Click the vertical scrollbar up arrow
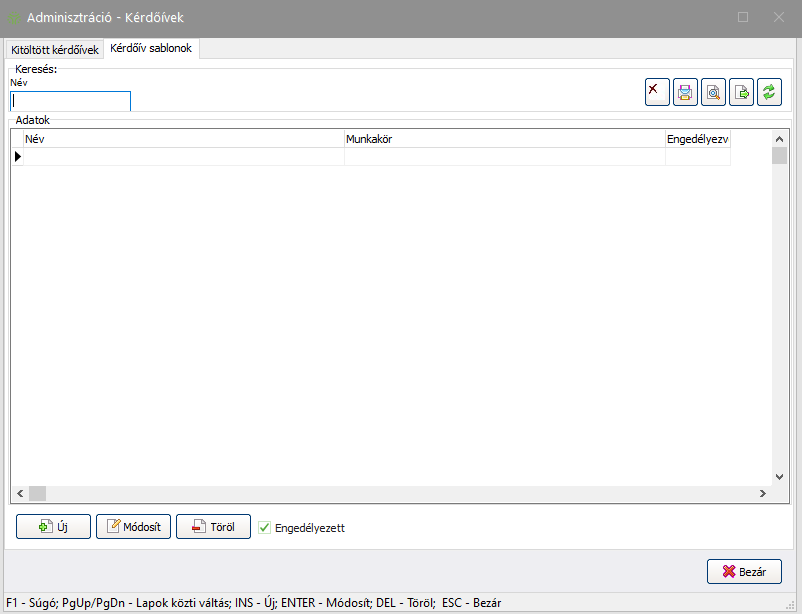The width and height of the screenshot is (802, 614). (x=780, y=138)
